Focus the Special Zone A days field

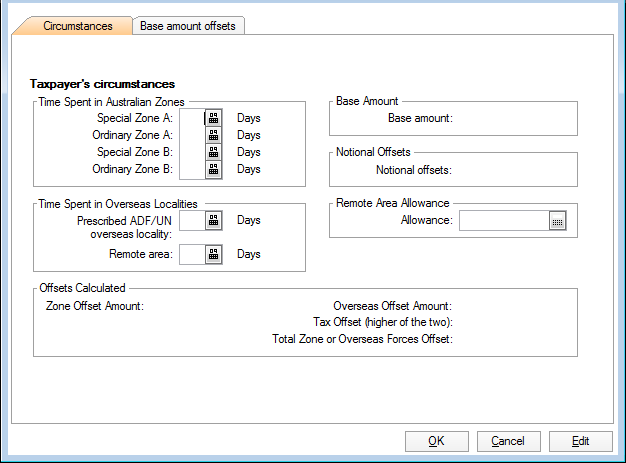(x=191, y=117)
